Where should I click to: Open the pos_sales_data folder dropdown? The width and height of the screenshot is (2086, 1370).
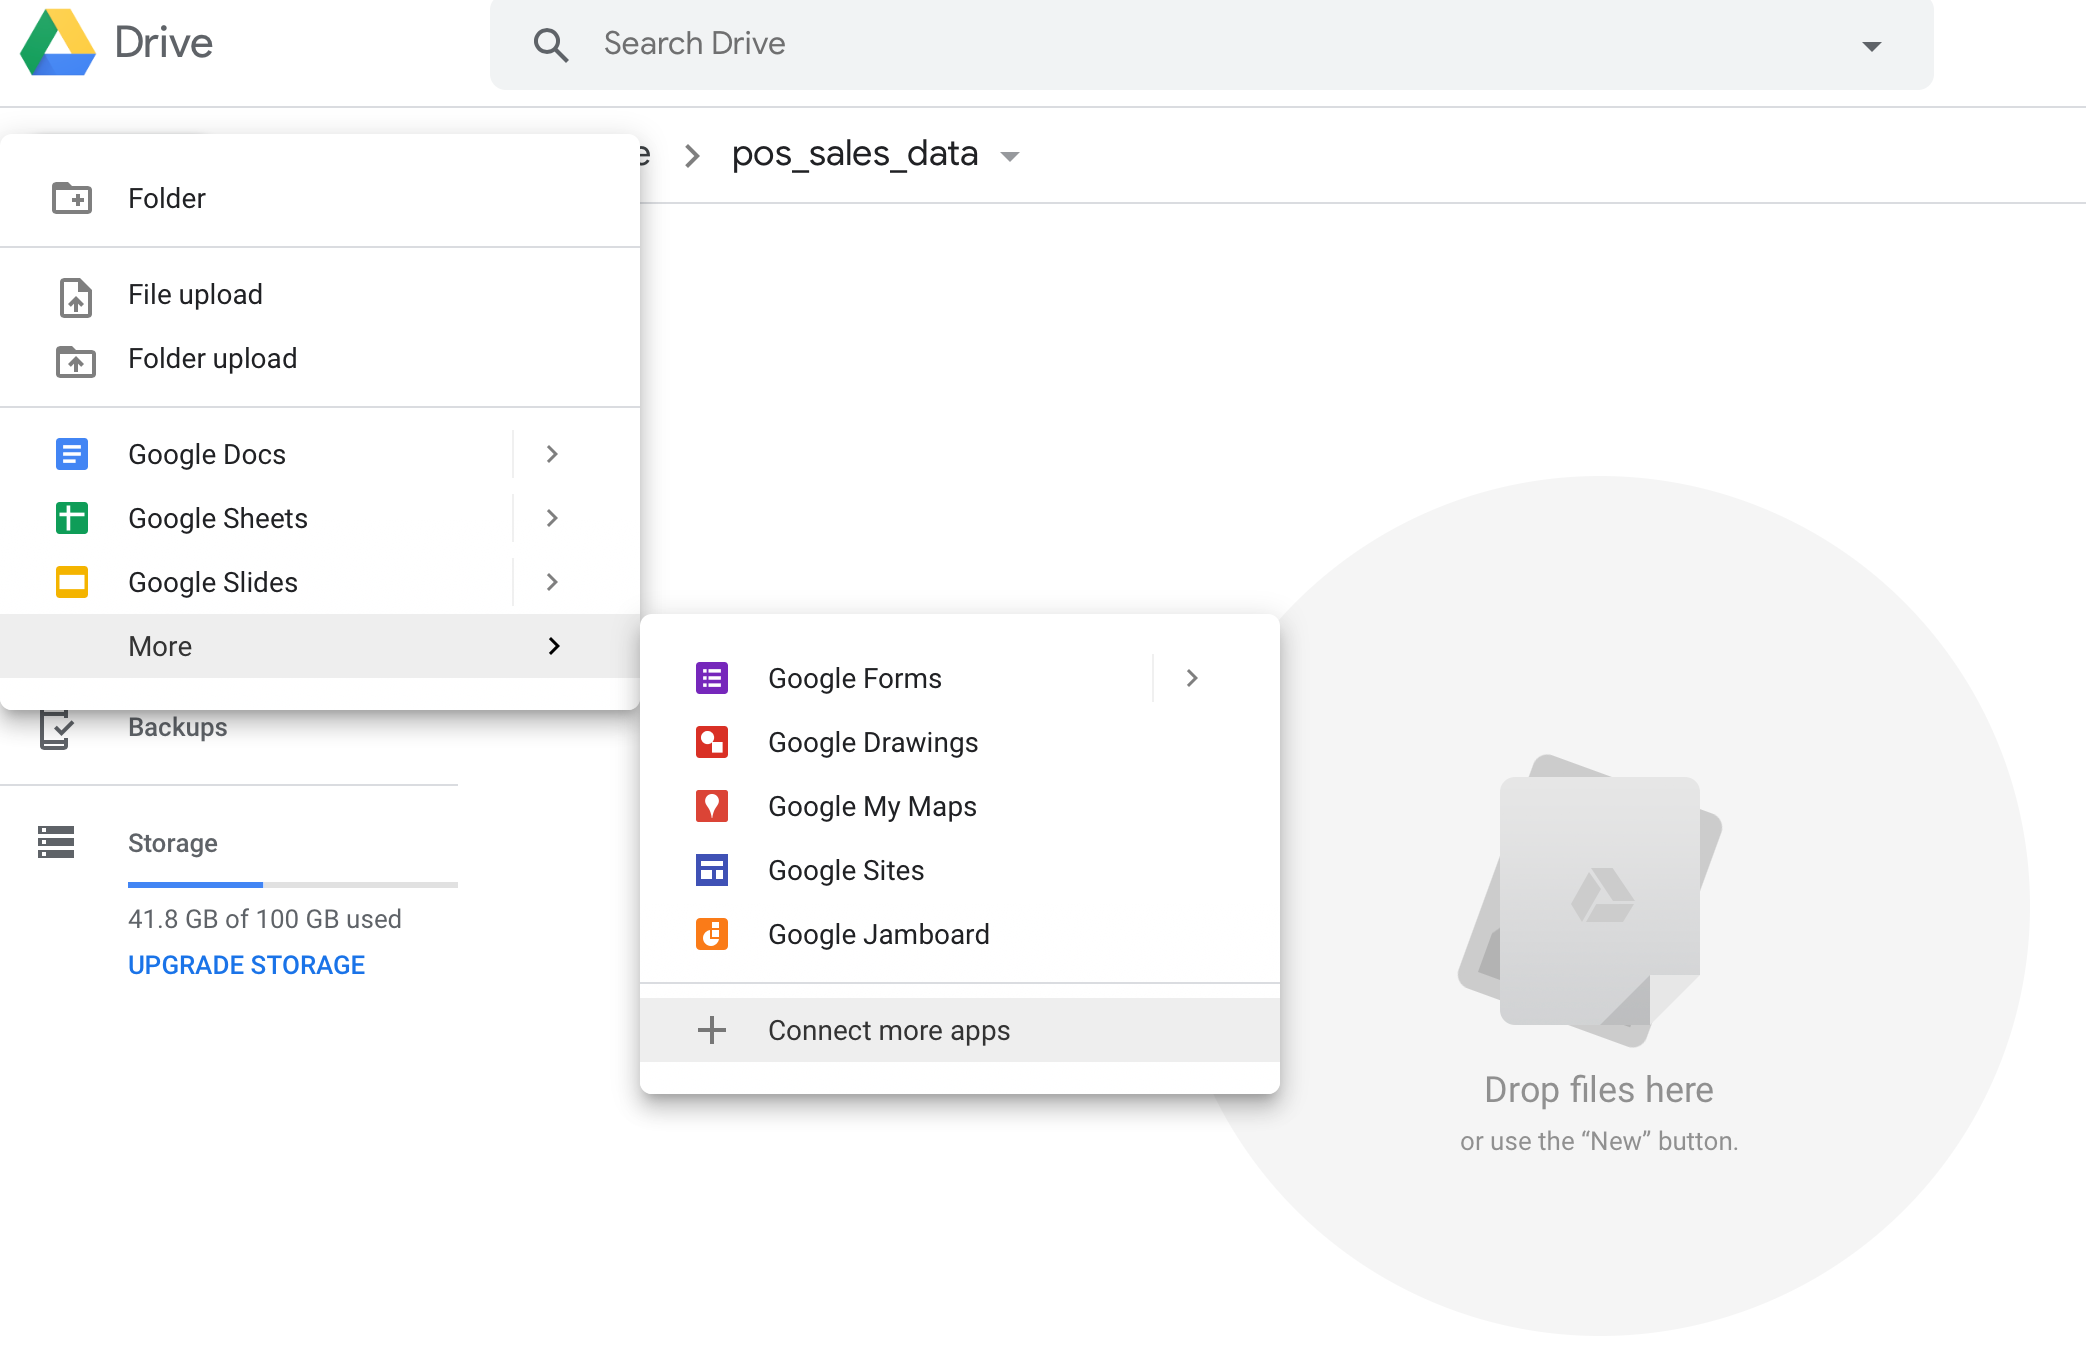pyautogui.click(x=1010, y=157)
